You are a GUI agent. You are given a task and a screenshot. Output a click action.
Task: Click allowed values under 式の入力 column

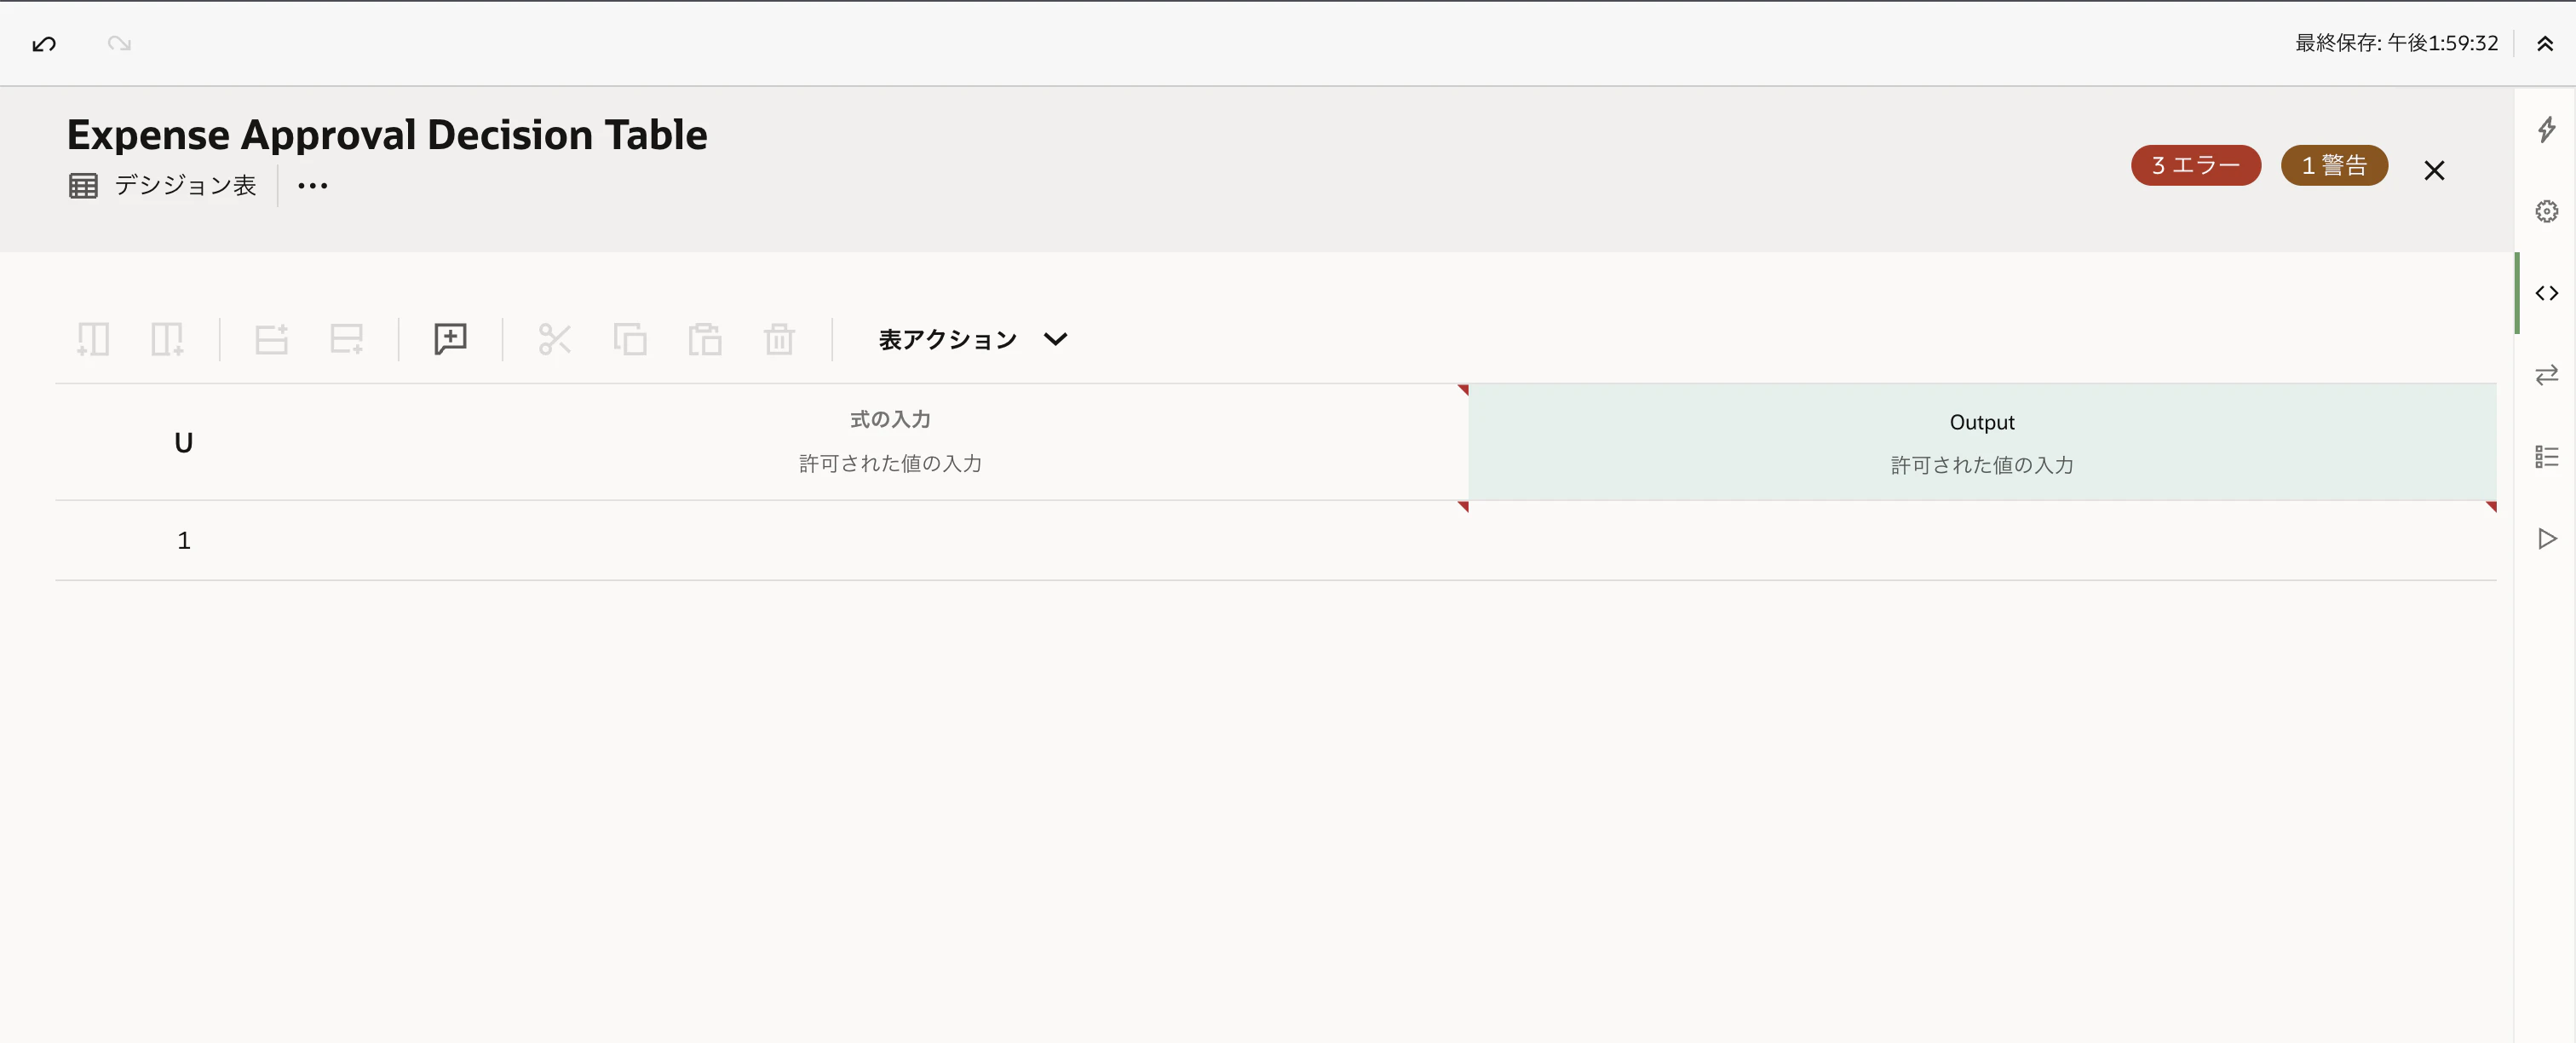(x=890, y=463)
